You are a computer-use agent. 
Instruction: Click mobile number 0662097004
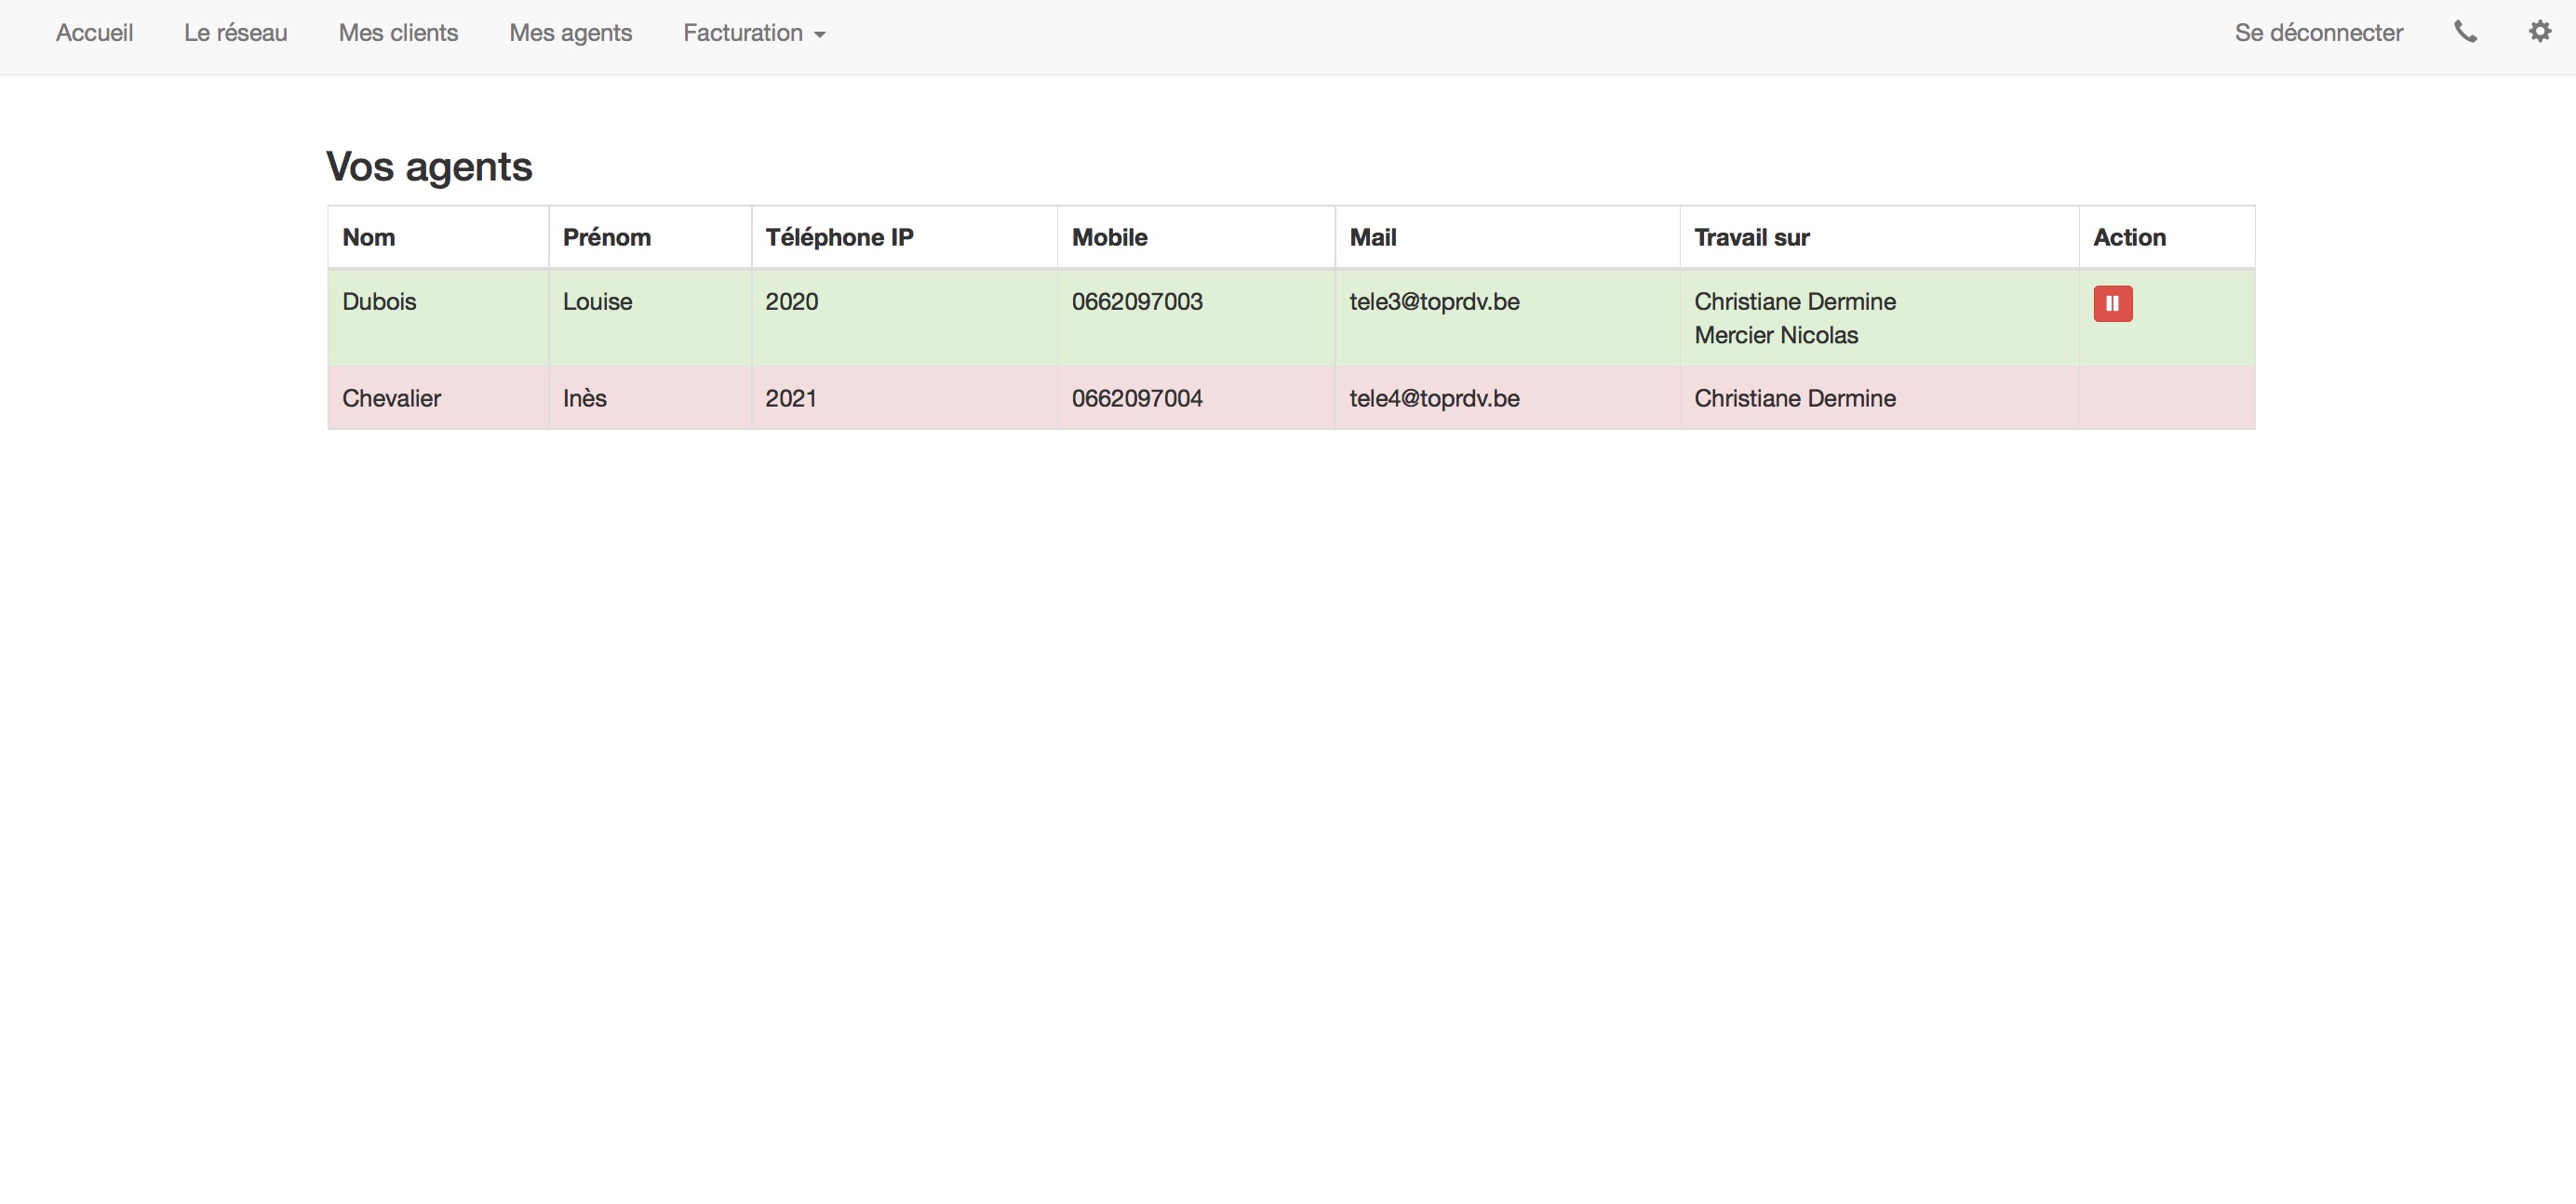(x=1137, y=398)
